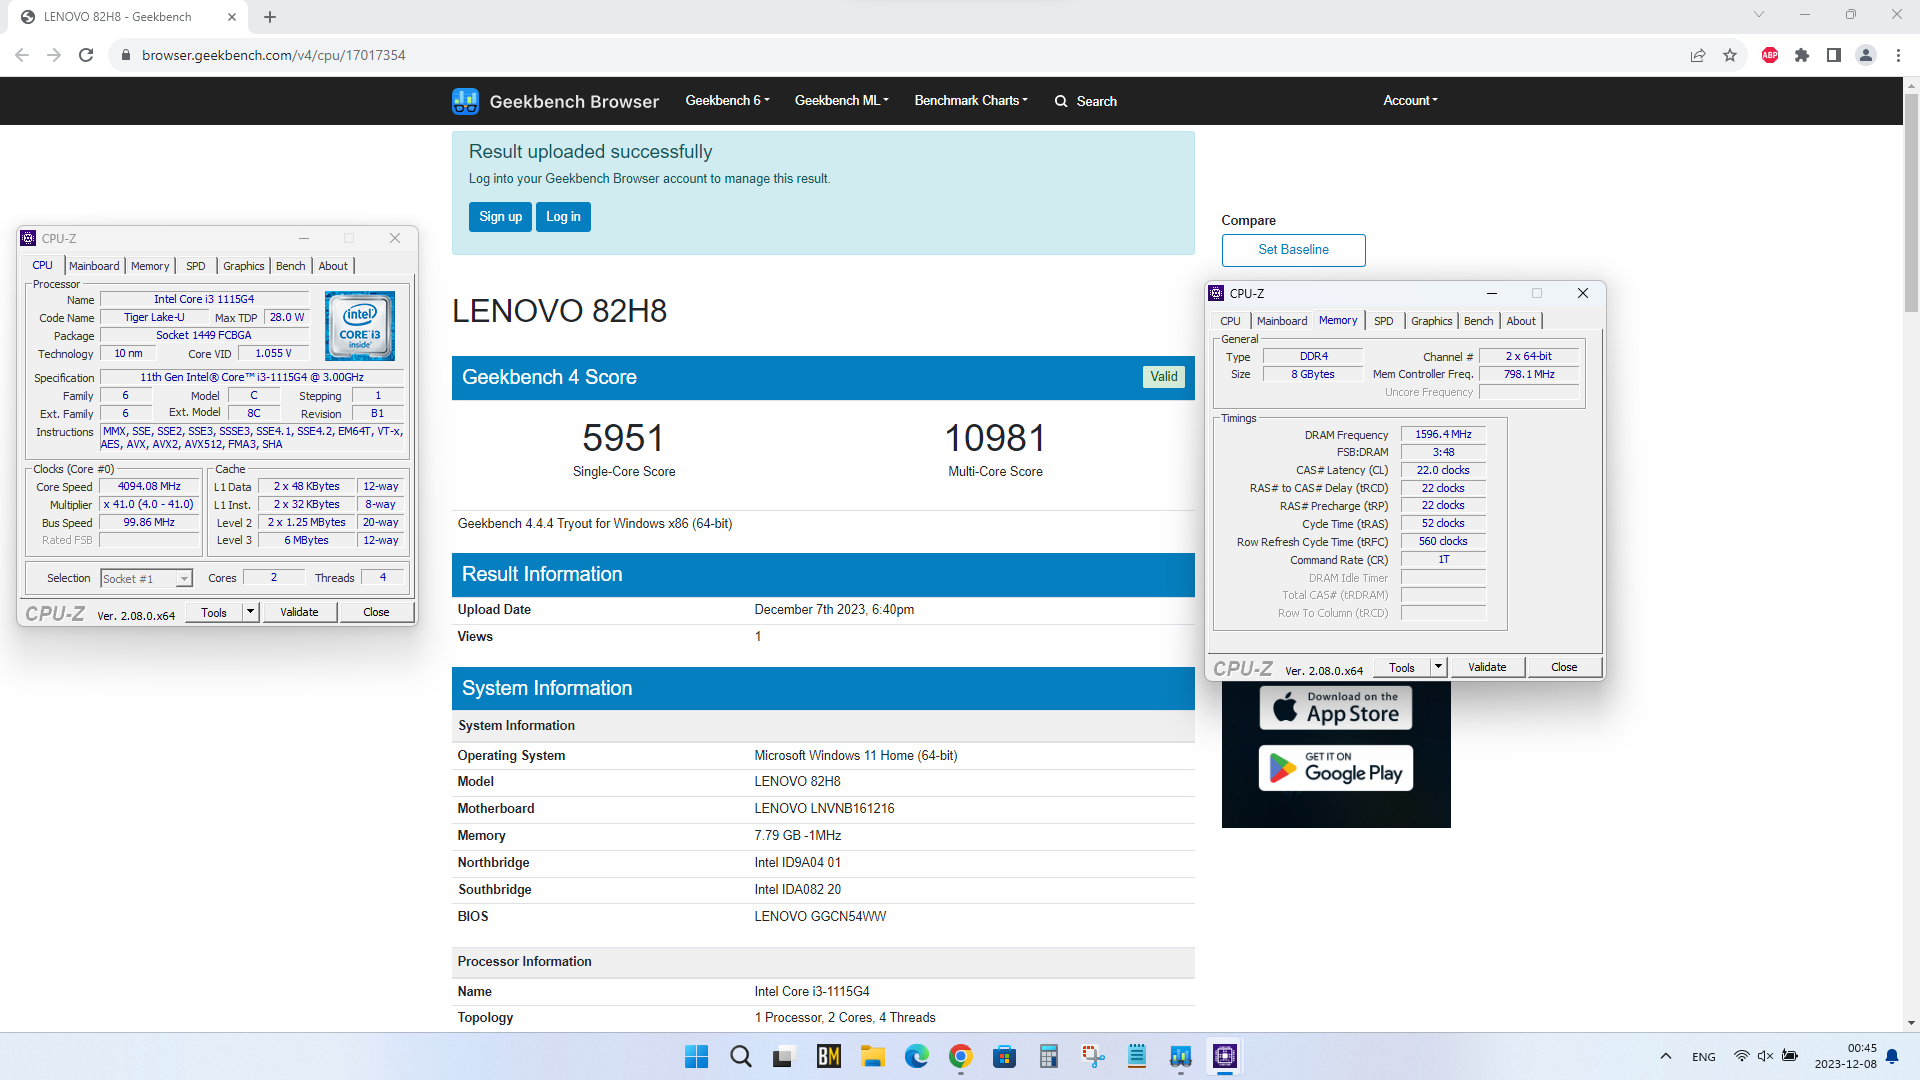Open SPD tab in left CPU-Z

coord(196,266)
